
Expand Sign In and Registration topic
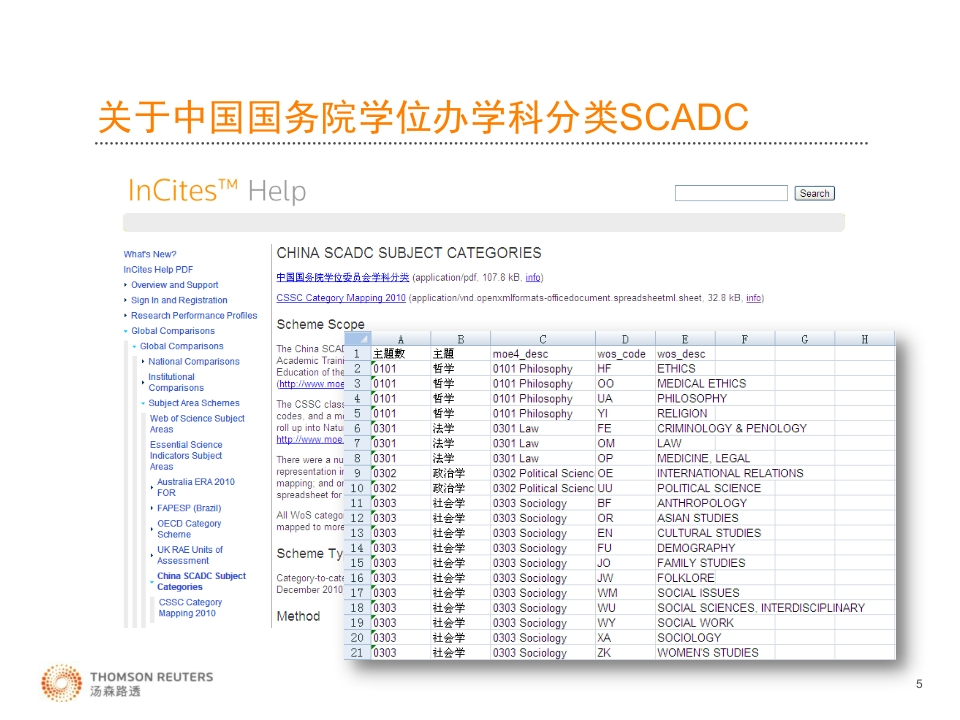tap(179, 300)
